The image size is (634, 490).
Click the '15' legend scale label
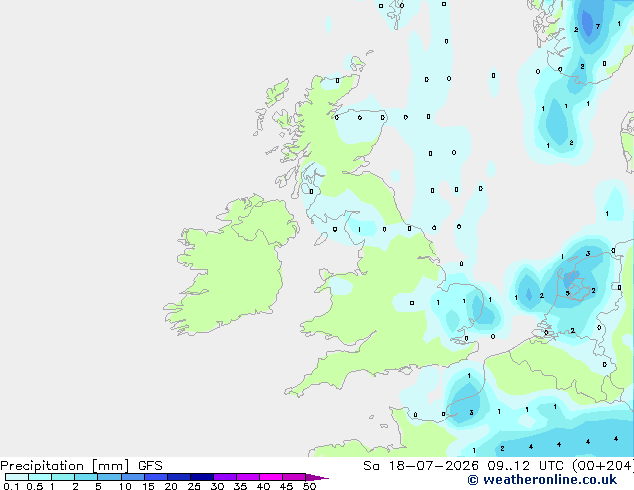tap(148, 486)
